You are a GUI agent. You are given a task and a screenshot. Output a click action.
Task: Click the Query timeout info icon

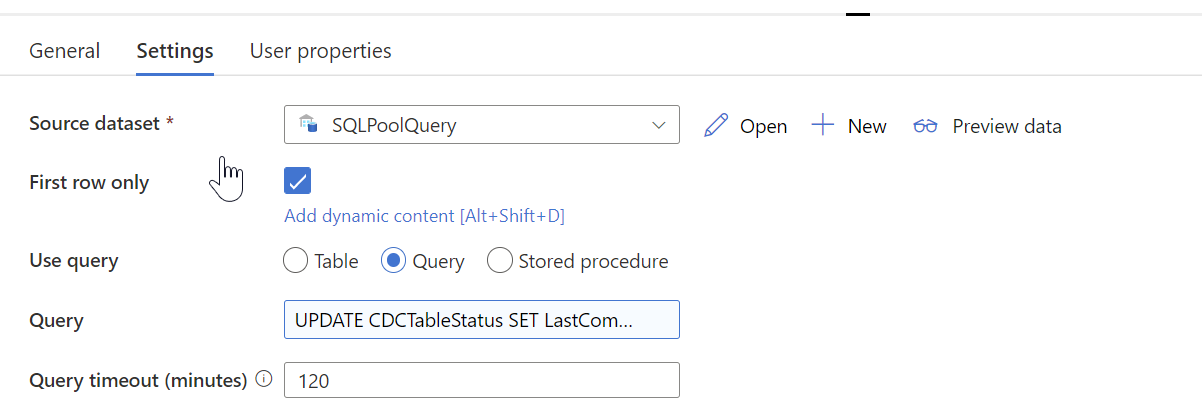[264, 379]
